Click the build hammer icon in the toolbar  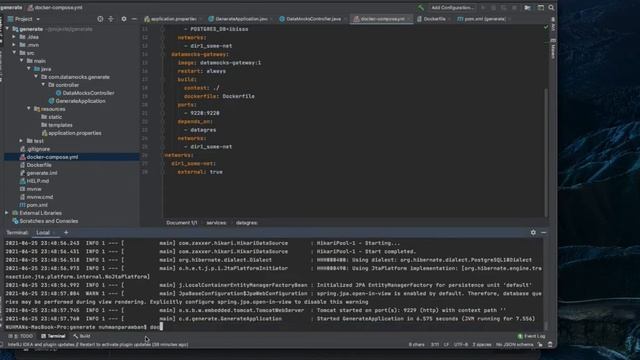click(421, 8)
